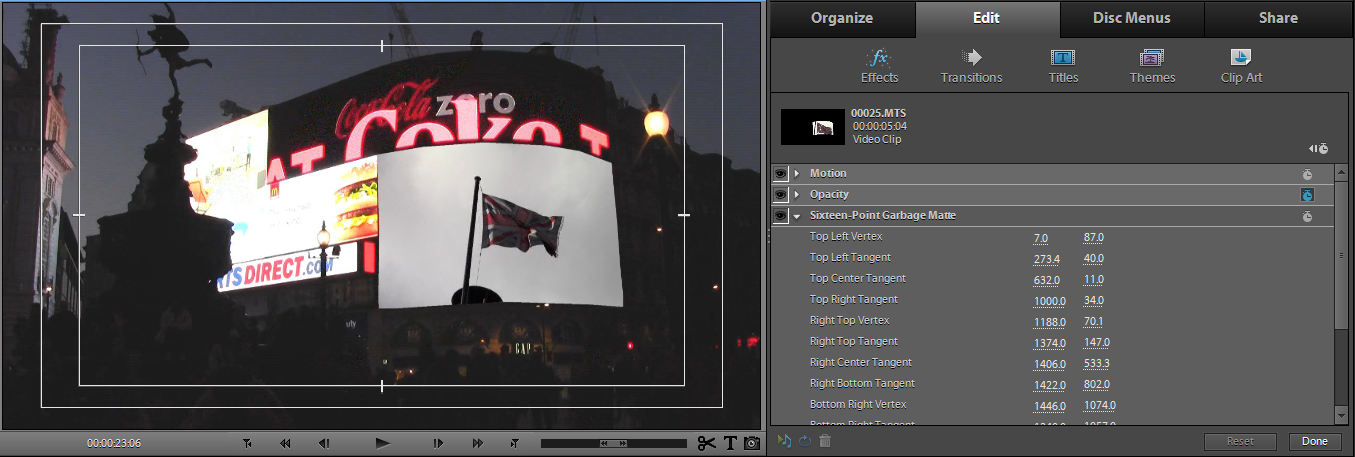
Task: Click the 00:00:23:06 timecode display
Action: 114,443
